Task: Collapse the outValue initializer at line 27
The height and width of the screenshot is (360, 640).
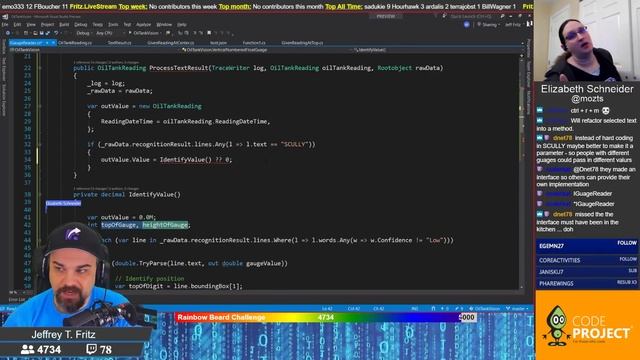Action: [x=40, y=106]
